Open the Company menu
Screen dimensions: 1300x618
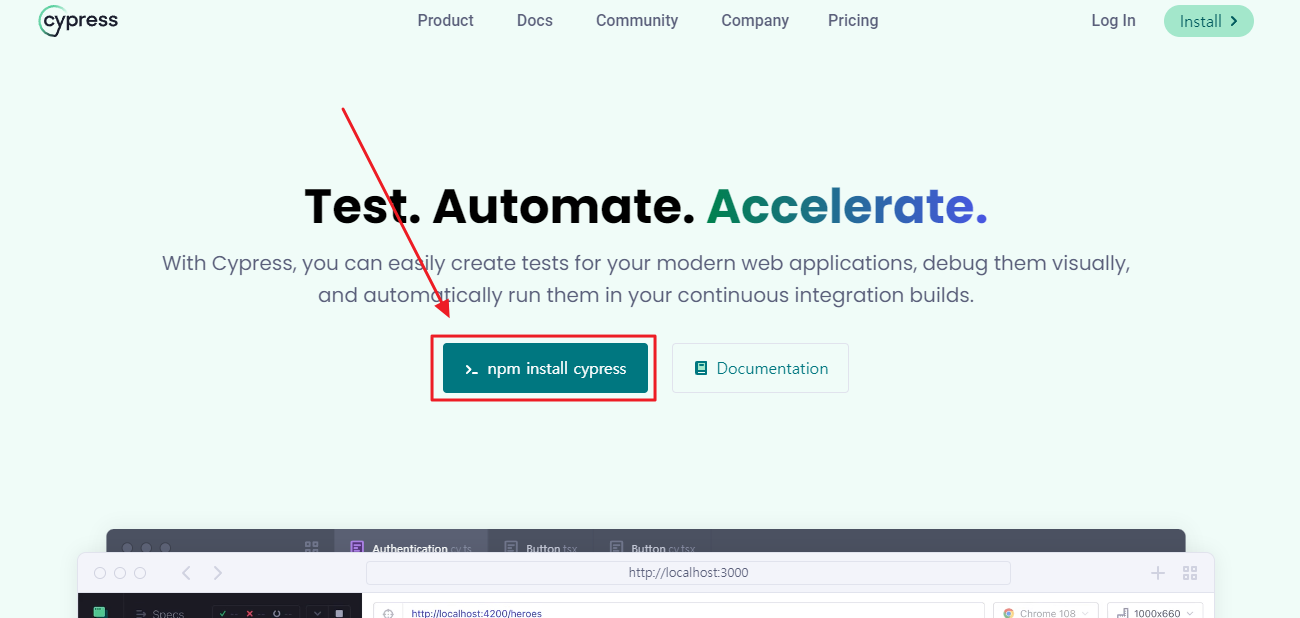tap(755, 20)
